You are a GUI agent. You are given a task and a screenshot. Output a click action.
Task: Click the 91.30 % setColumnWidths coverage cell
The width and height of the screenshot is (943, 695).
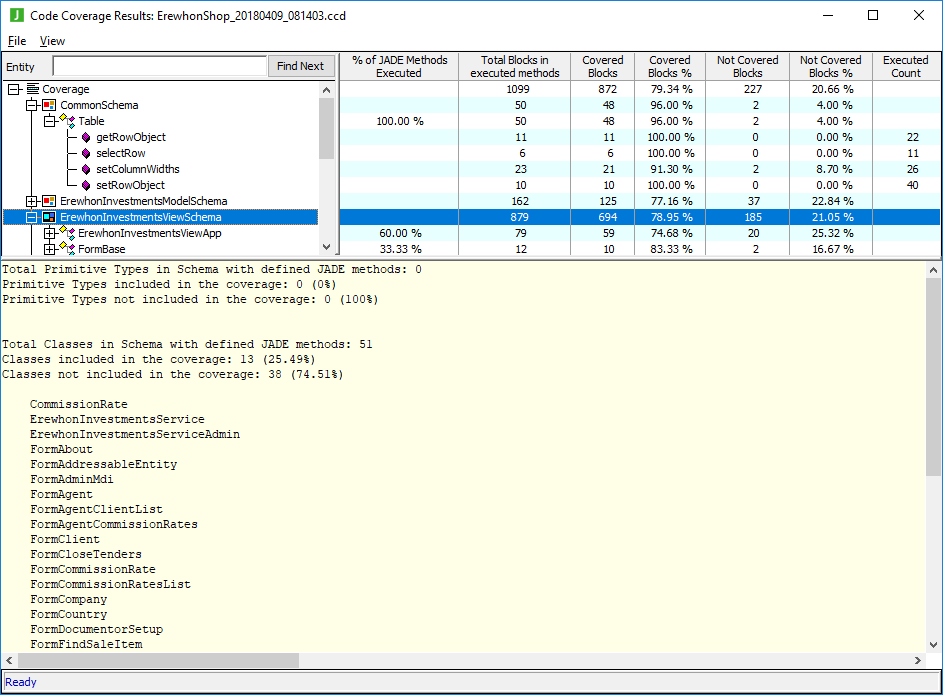pos(669,170)
